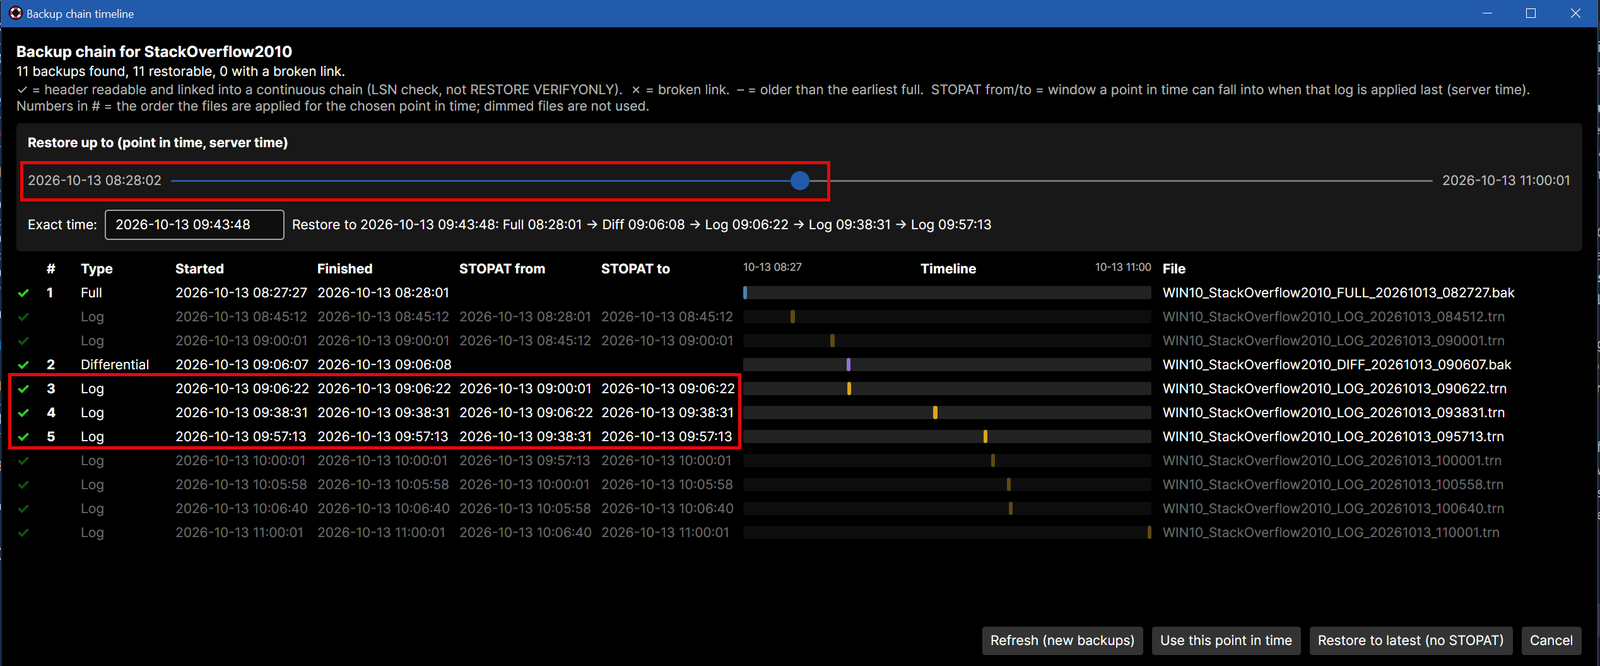
Task: Click the green checkmark on Full backup row
Action: pyautogui.click(x=23, y=293)
